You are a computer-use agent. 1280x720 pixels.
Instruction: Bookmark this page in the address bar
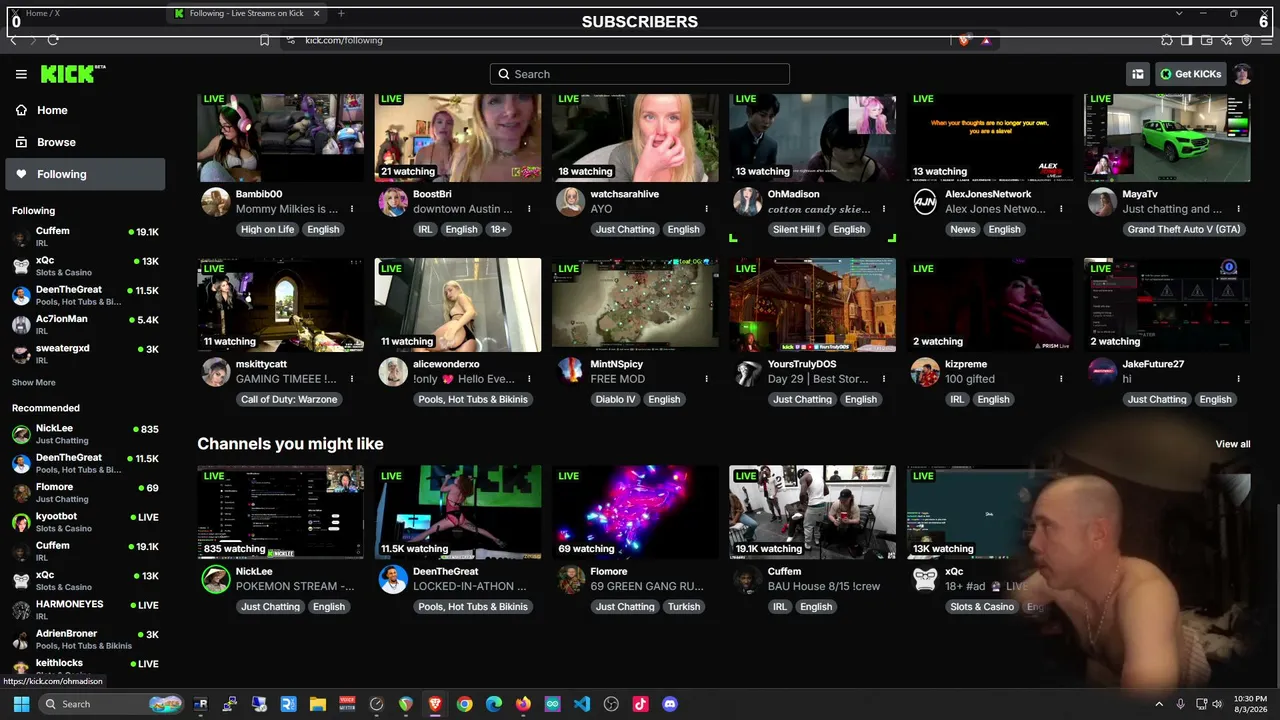pyautogui.click(x=264, y=40)
